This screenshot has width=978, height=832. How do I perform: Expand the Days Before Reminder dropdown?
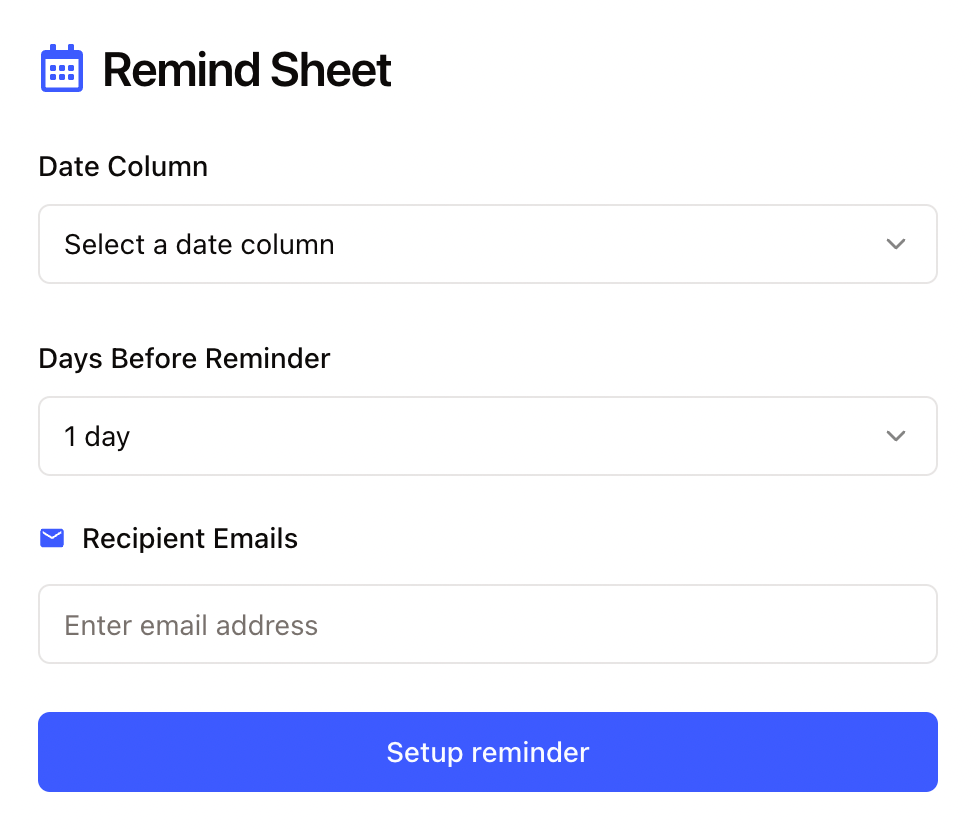coord(488,436)
